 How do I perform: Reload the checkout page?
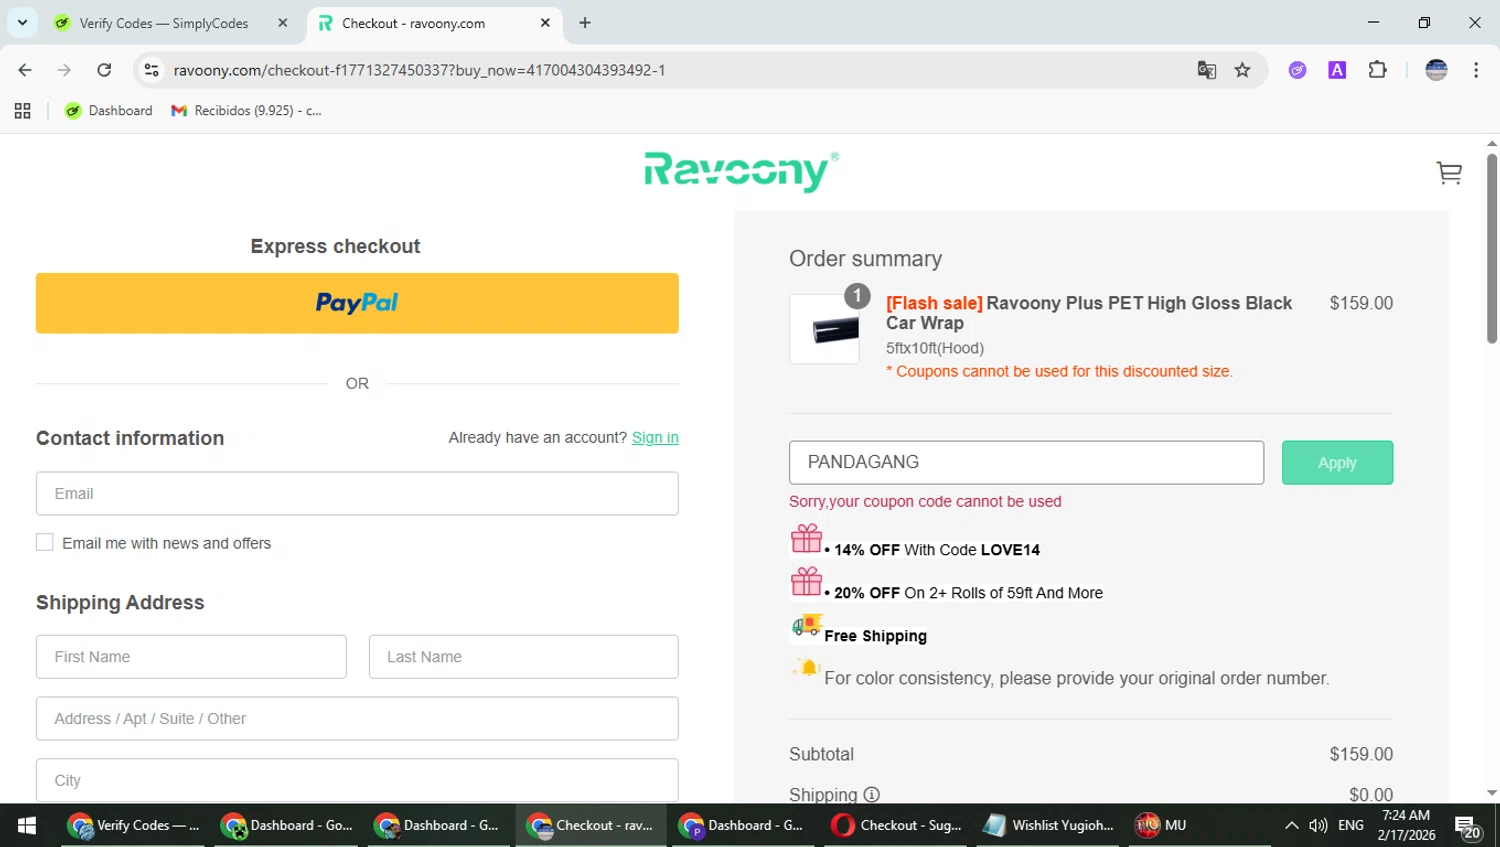coord(104,70)
